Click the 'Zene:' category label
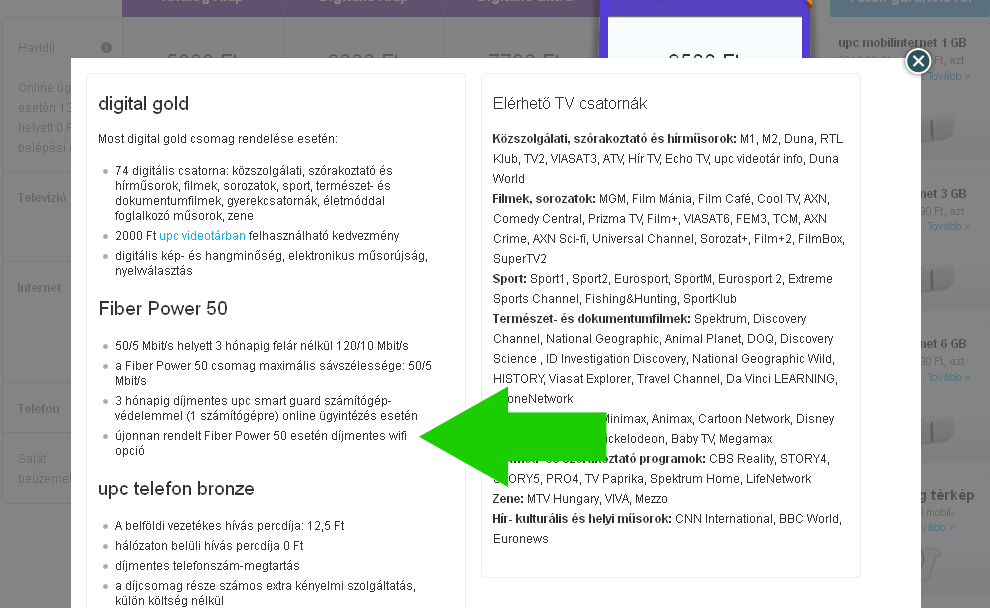The image size is (990, 608). click(x=508, y=499)
